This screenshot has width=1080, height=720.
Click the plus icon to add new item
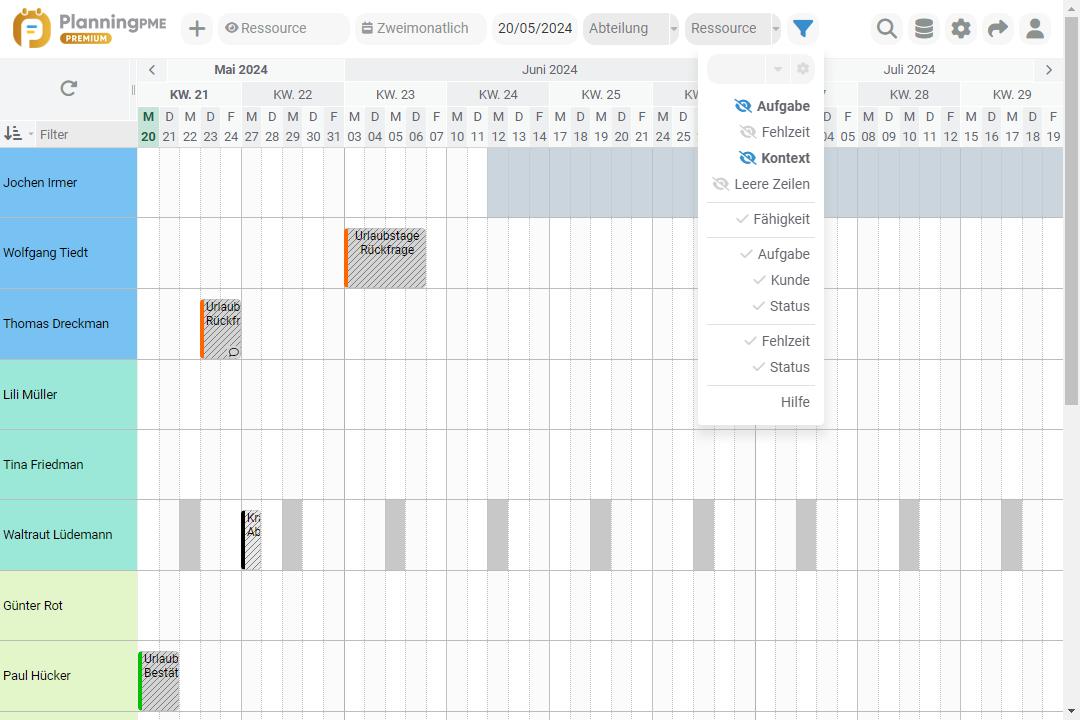point(197,29)
